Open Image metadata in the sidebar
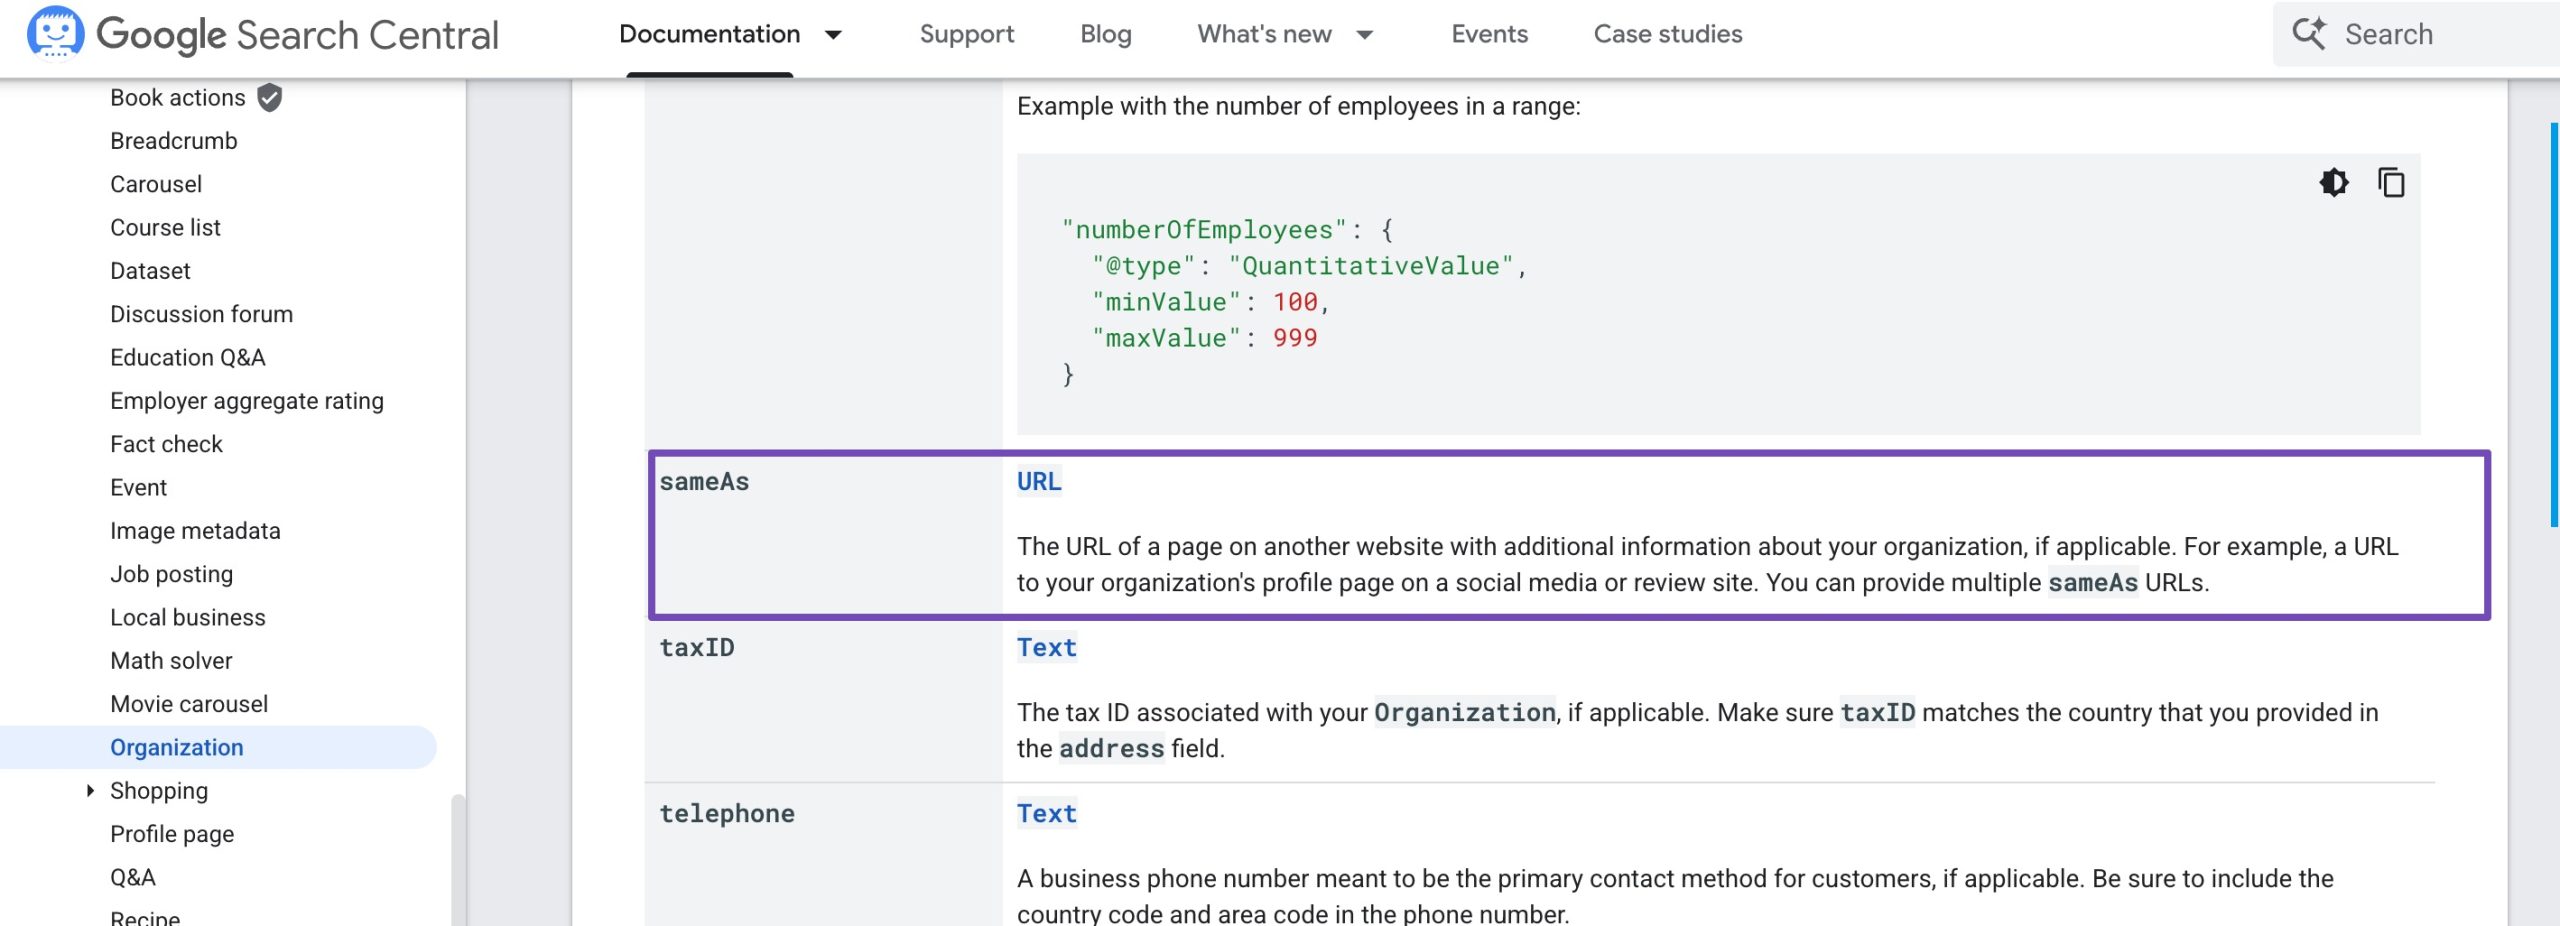 (196, 531)
